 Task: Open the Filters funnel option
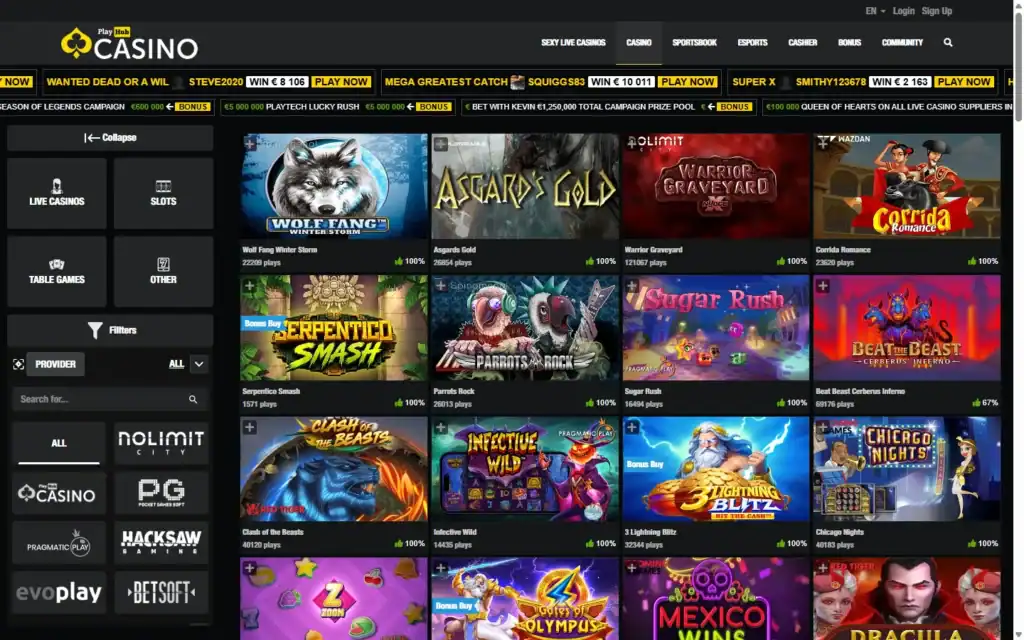110,330
